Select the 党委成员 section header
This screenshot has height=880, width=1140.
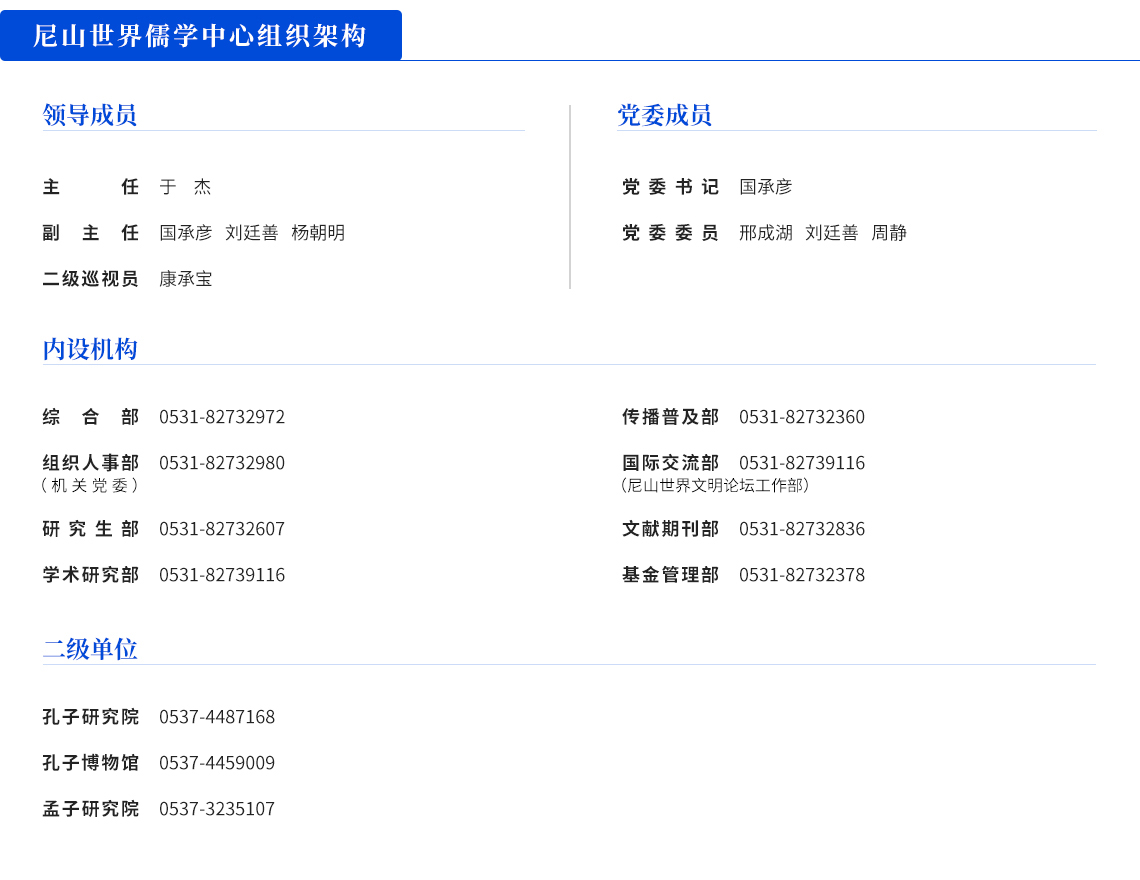(664, 115)
